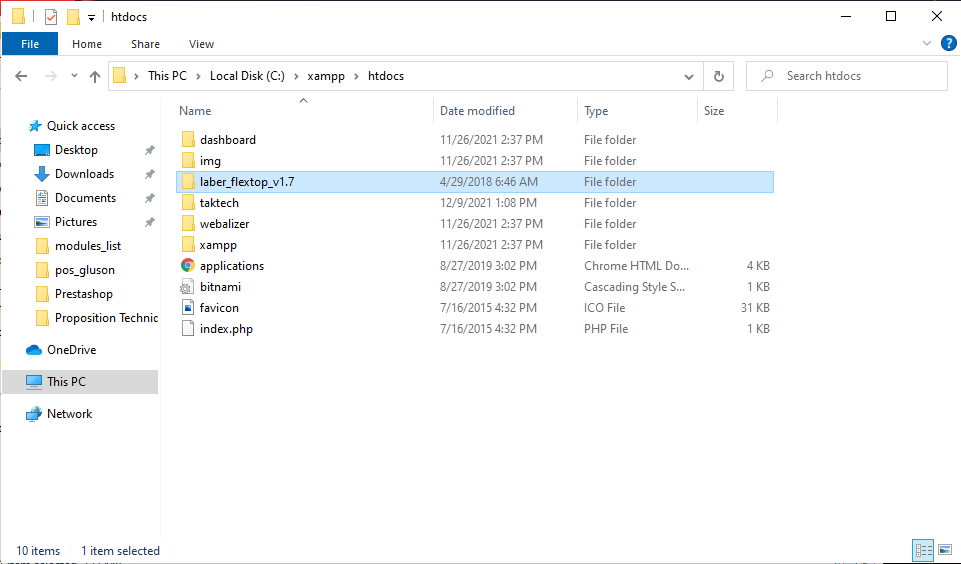
Task: Select the dashboard folder
Action: tap(228, 140)
